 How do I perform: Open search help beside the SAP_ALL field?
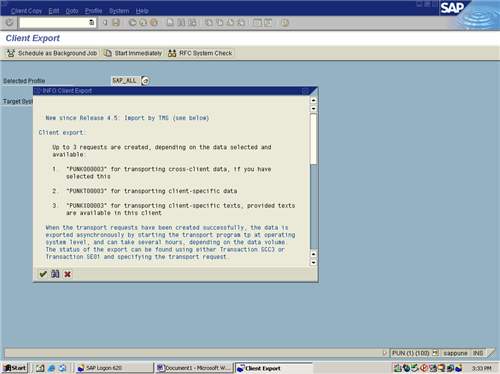click(145, 81)
